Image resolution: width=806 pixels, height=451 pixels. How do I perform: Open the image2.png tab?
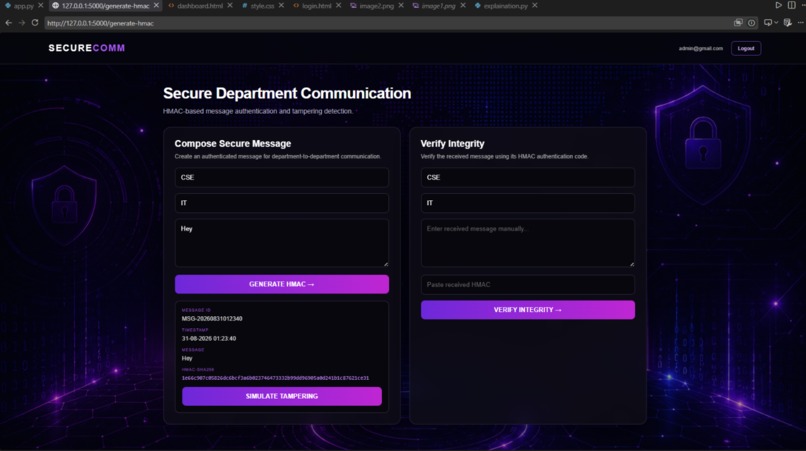[x=376, y=6]
